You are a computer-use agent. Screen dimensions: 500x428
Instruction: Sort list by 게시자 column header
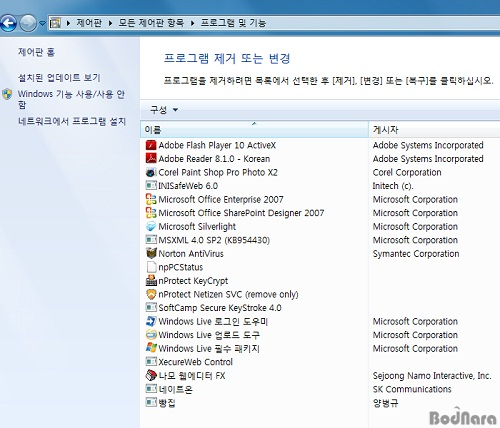(x=434, y=129)
